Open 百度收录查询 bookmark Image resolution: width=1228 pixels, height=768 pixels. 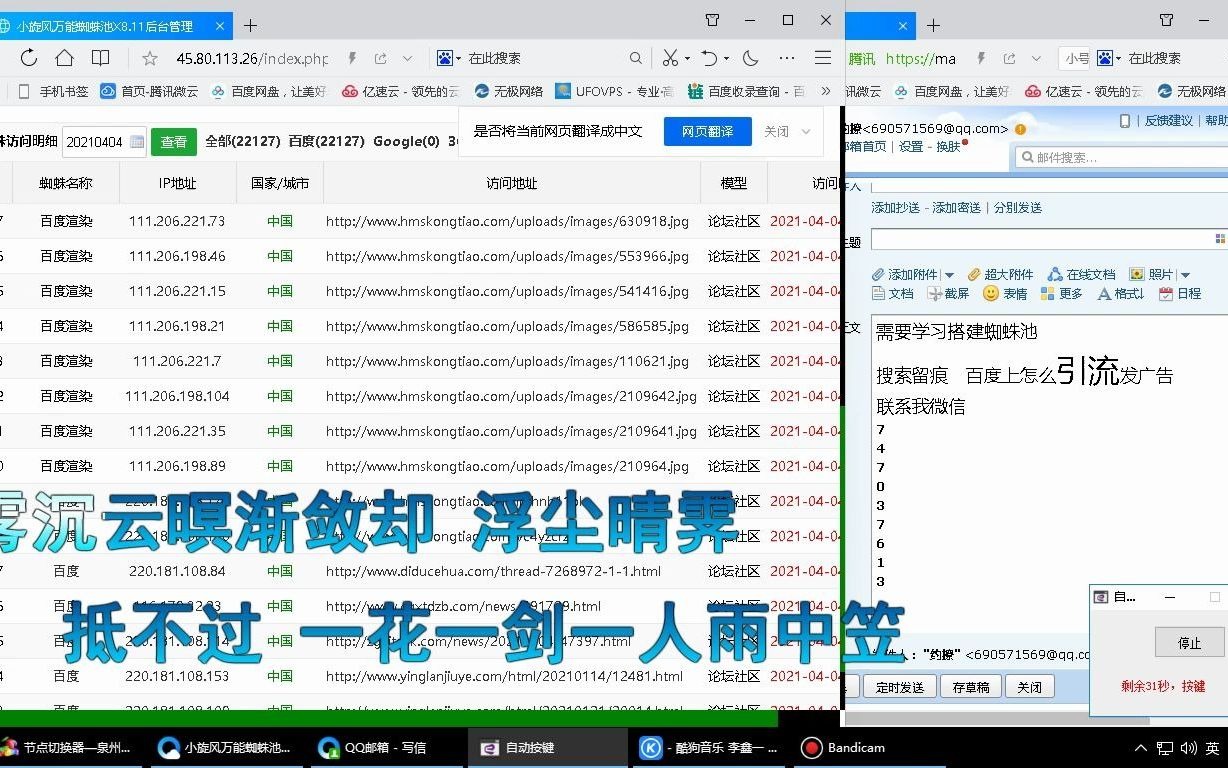[x=746, y=91]
